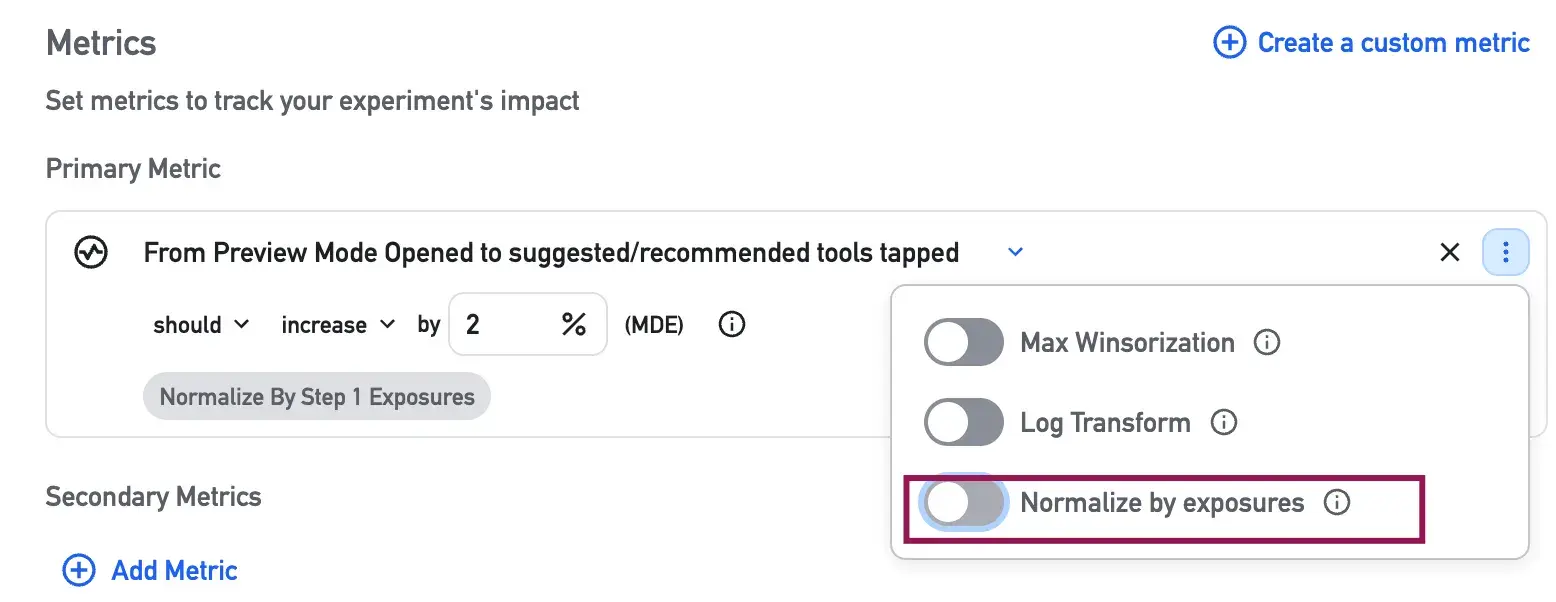Click the info icon beside Normalize by exposures
This screenshot has height=602, width=1556.
(1336, 502)
